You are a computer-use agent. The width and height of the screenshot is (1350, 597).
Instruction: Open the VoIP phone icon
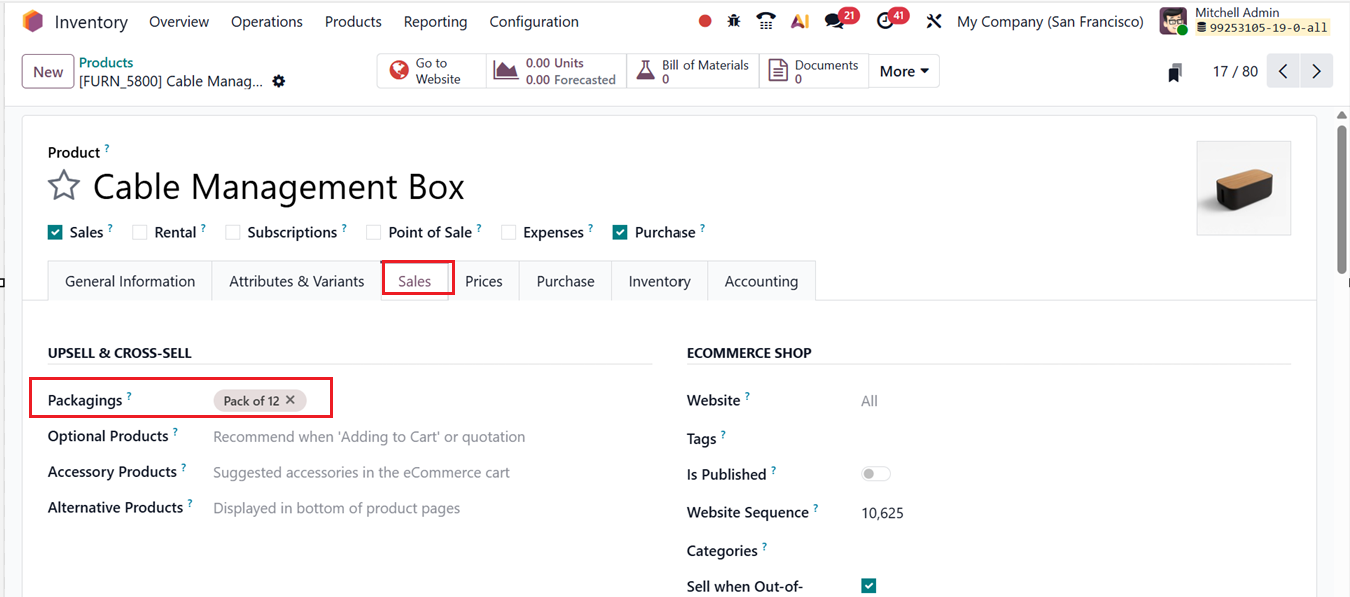[x=766, y=21]
